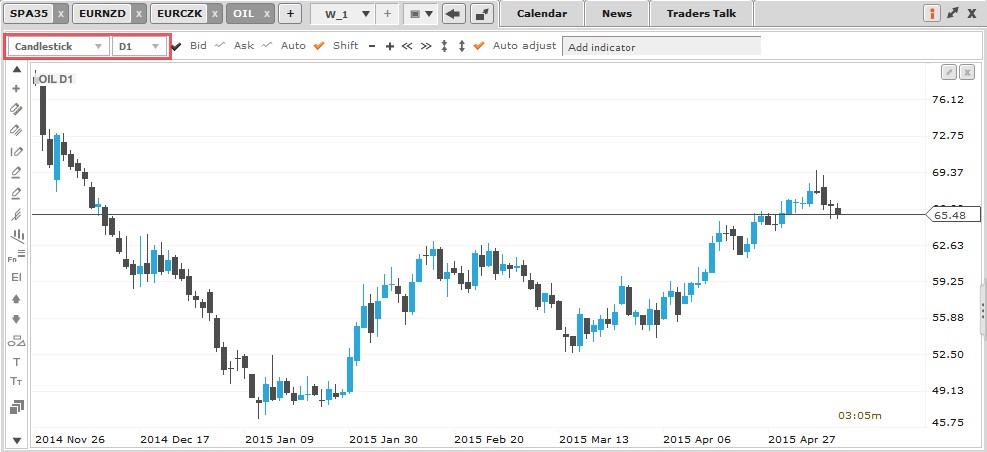
Task: Choose the shapes drawing tool
Action: point(16,341)
